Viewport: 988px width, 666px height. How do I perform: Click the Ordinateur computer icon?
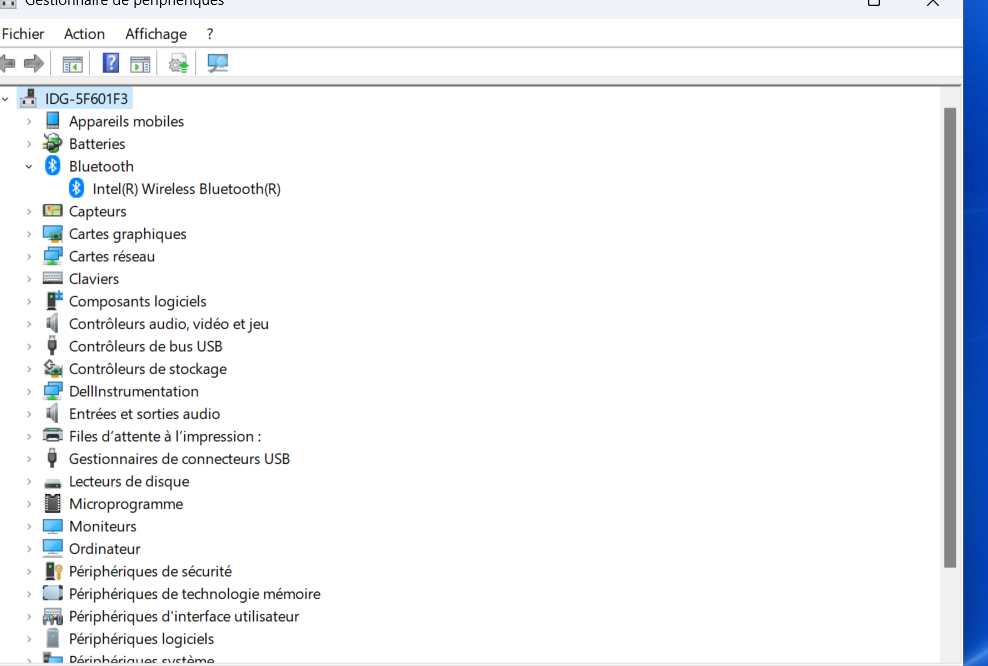pos(52,548)
